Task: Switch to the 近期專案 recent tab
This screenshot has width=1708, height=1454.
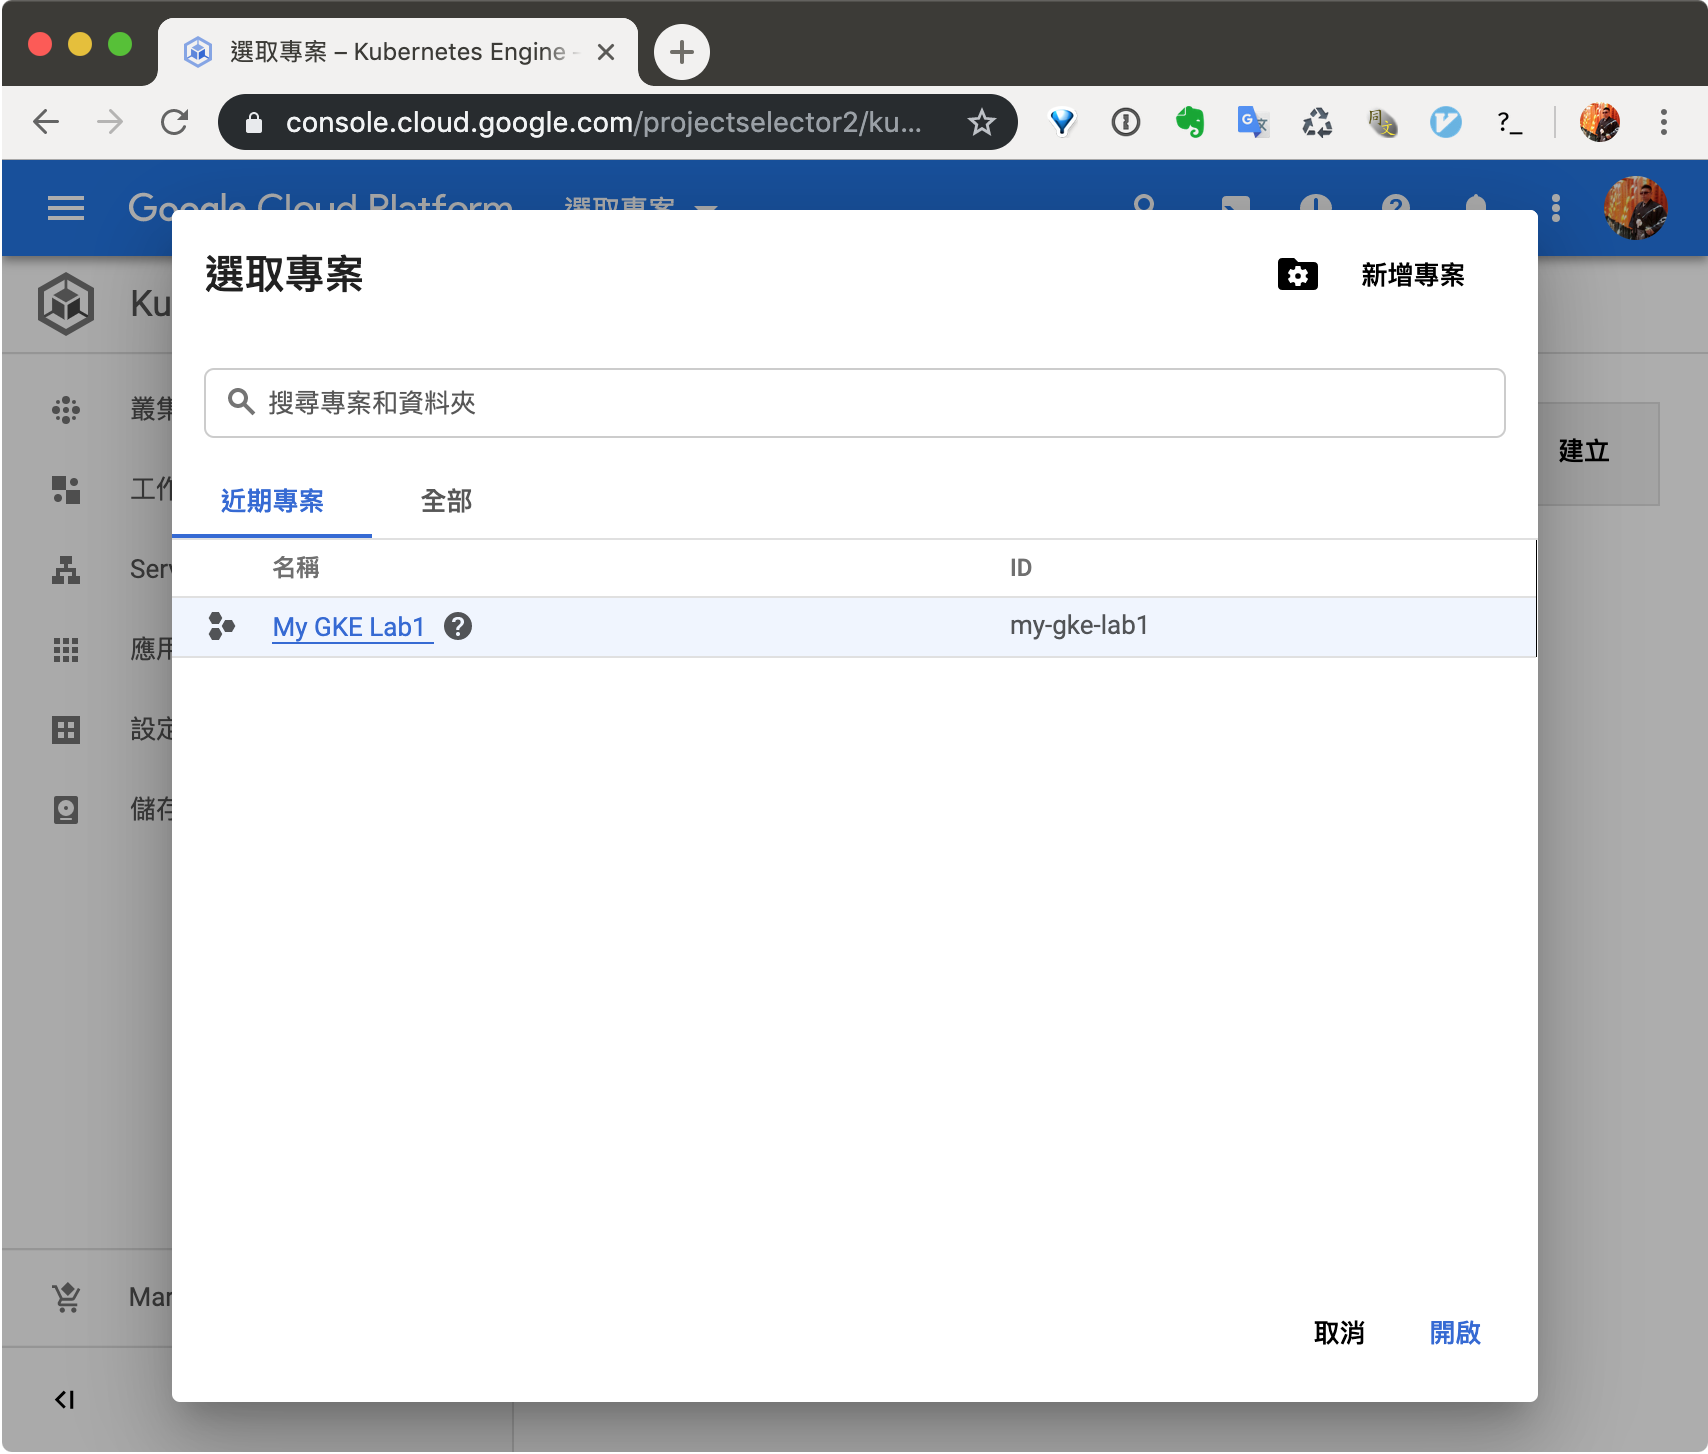Action: [272, 501]
